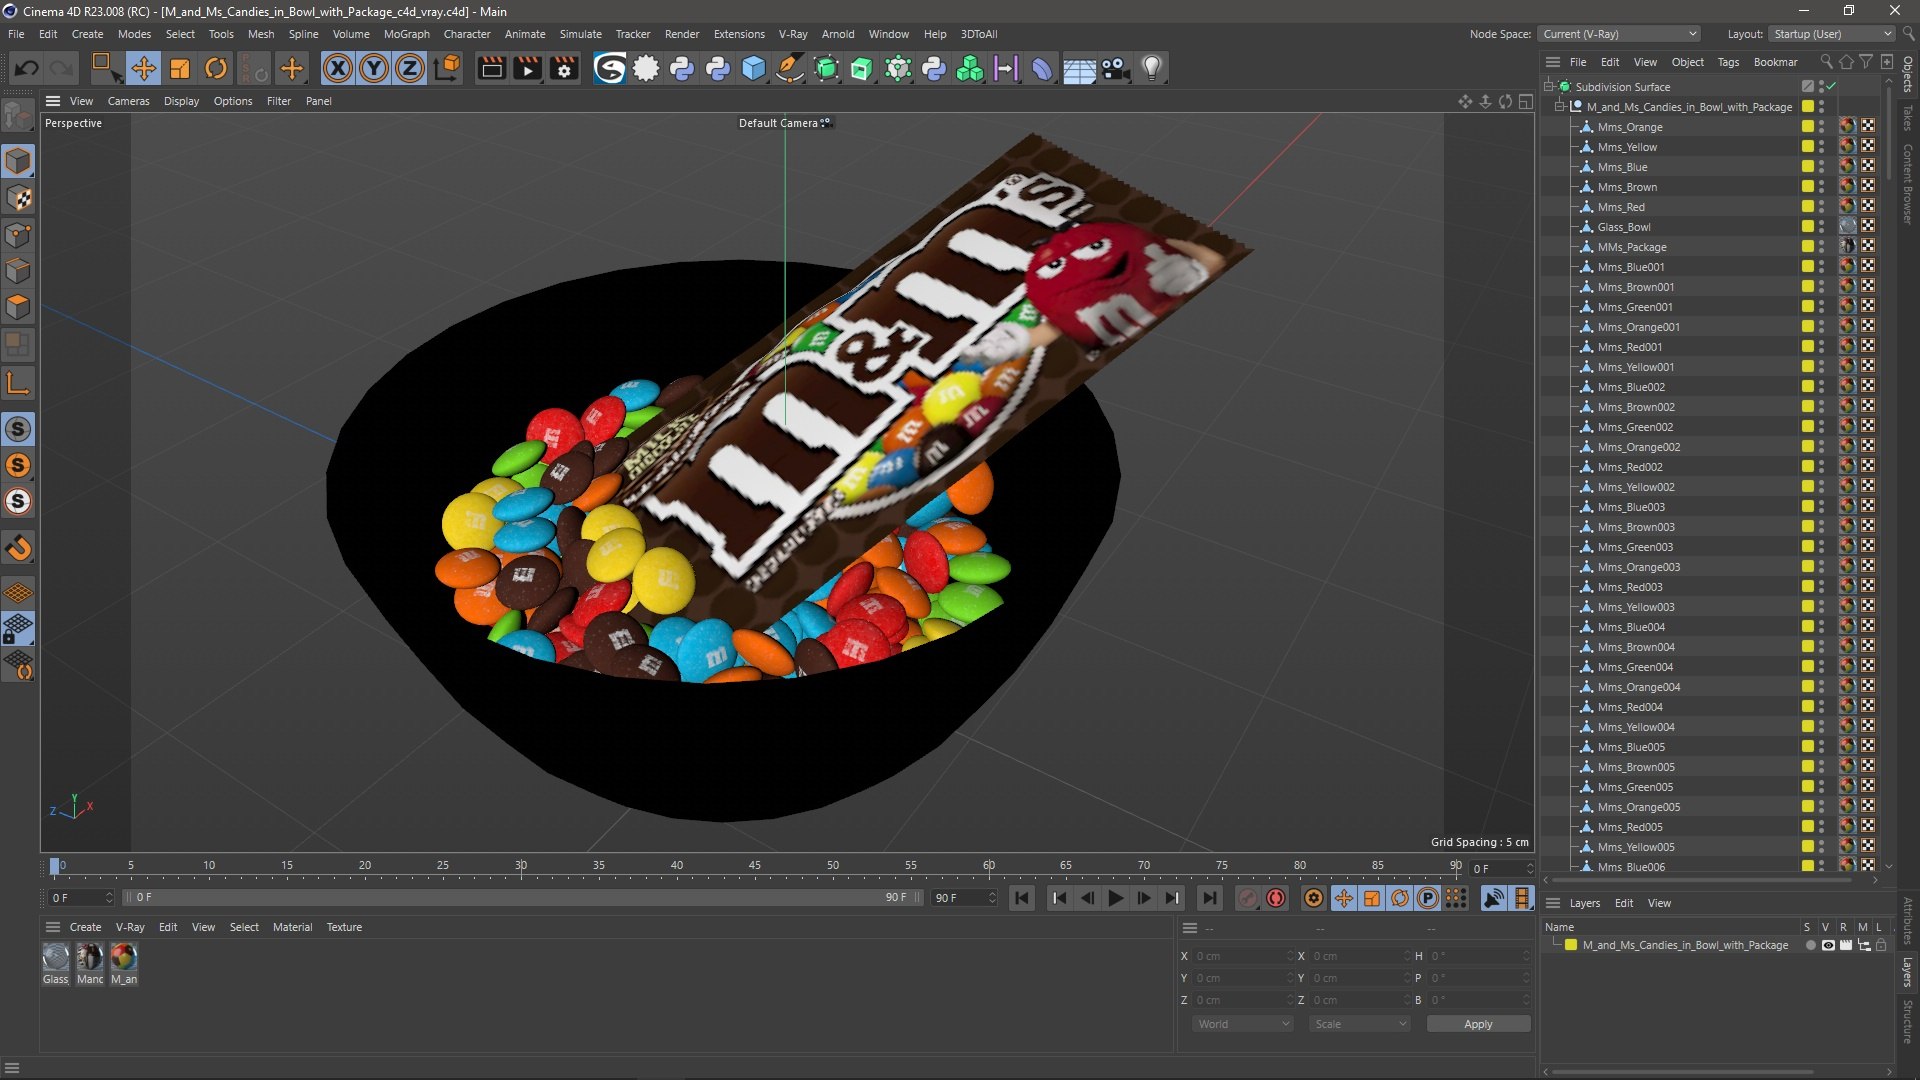The height and width of the screenshot is (1080, 1920).
Task: Click the Floor grid icon
Action: [x=1079, y=68]
